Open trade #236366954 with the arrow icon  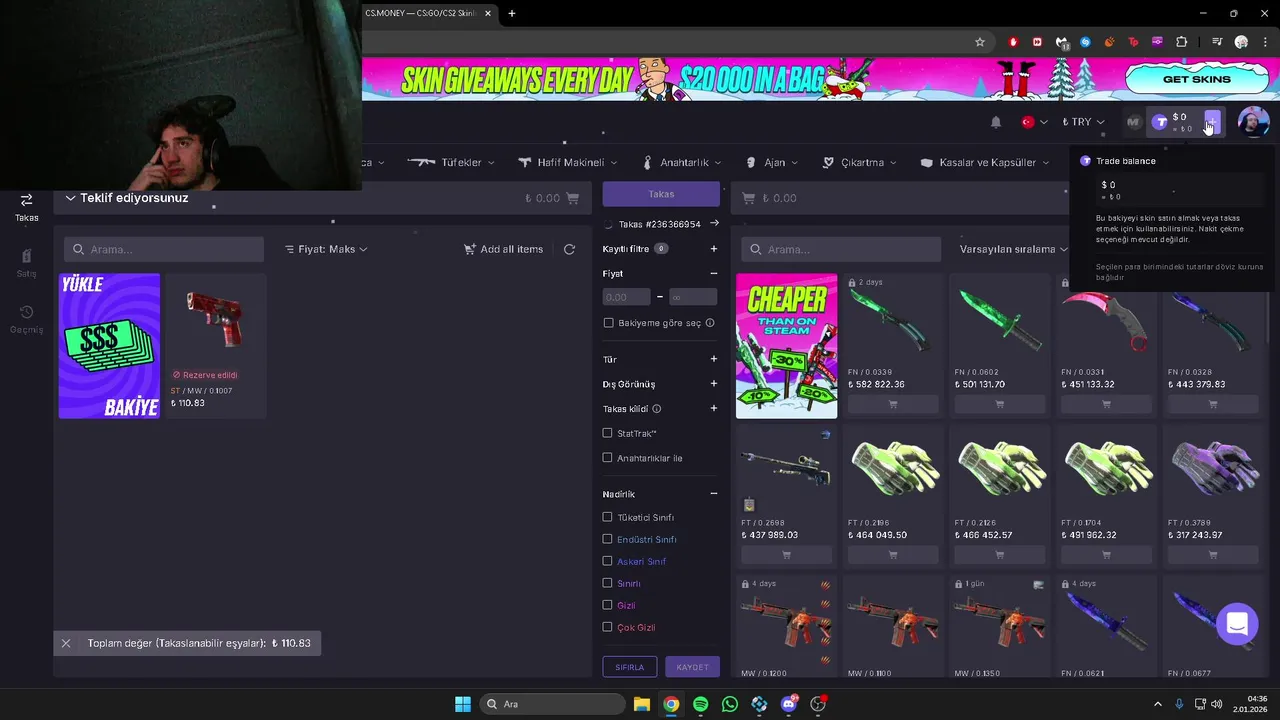pos(713,224)
